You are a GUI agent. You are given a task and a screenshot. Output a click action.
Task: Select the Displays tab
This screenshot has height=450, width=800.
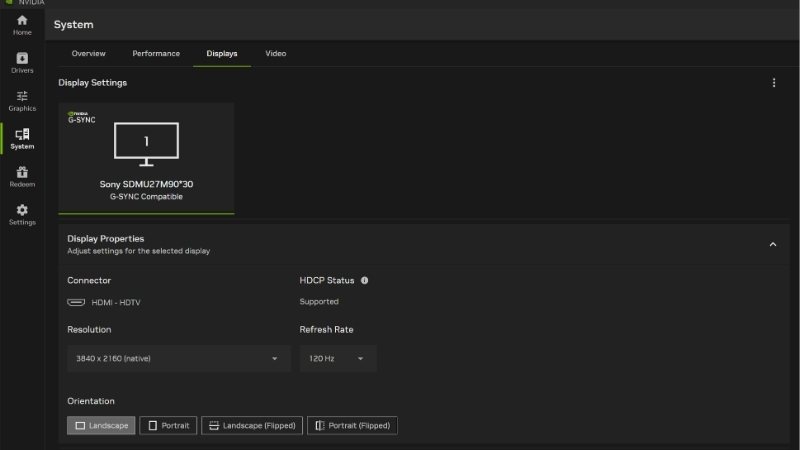tap(221, 54)
